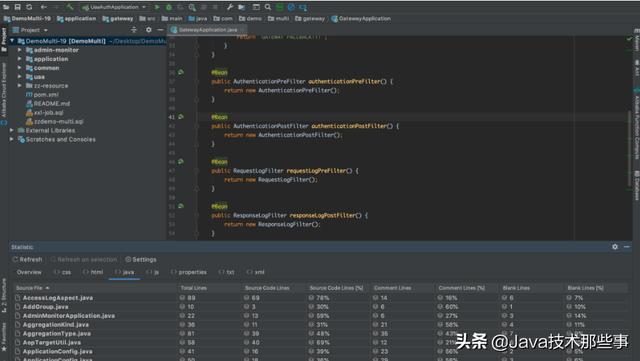Click the window layout icon in toolbar
Screen dimensions: 640x361
[x=256, y=7]
